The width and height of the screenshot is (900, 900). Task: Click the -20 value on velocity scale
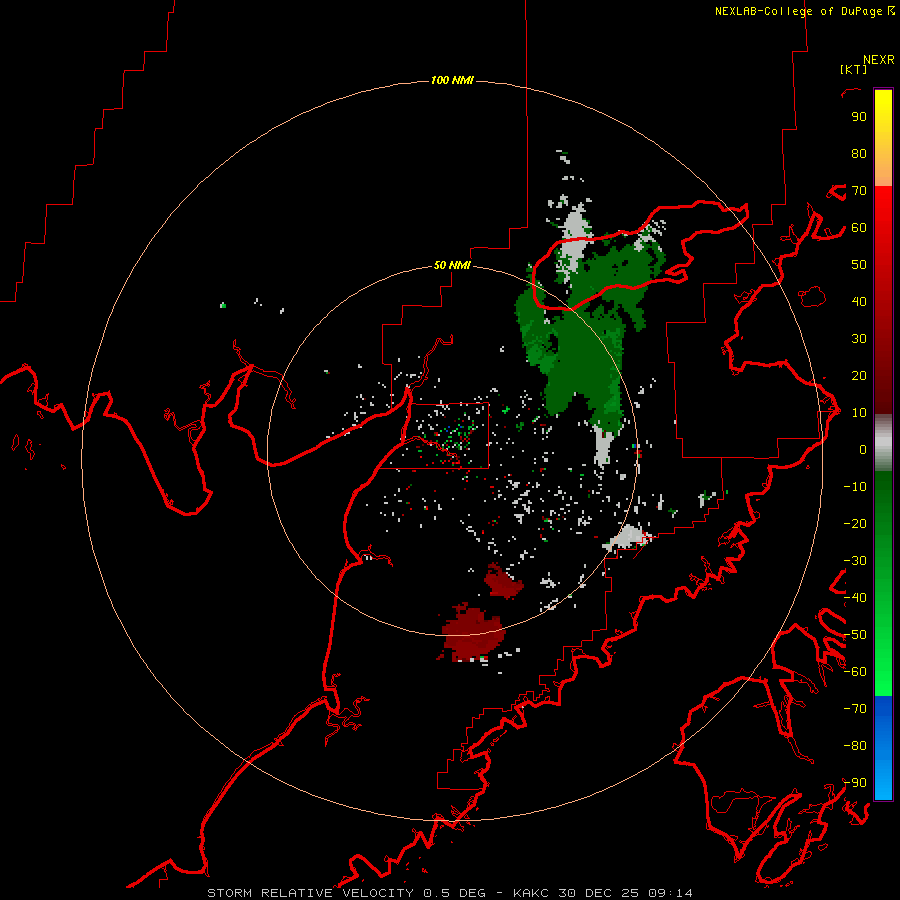pyautogui.click(x=855, y=523)
